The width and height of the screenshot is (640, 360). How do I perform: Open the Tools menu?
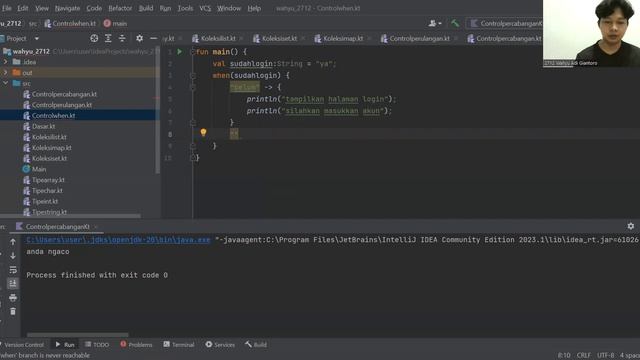pyautogui.click(x=185, y=8)
